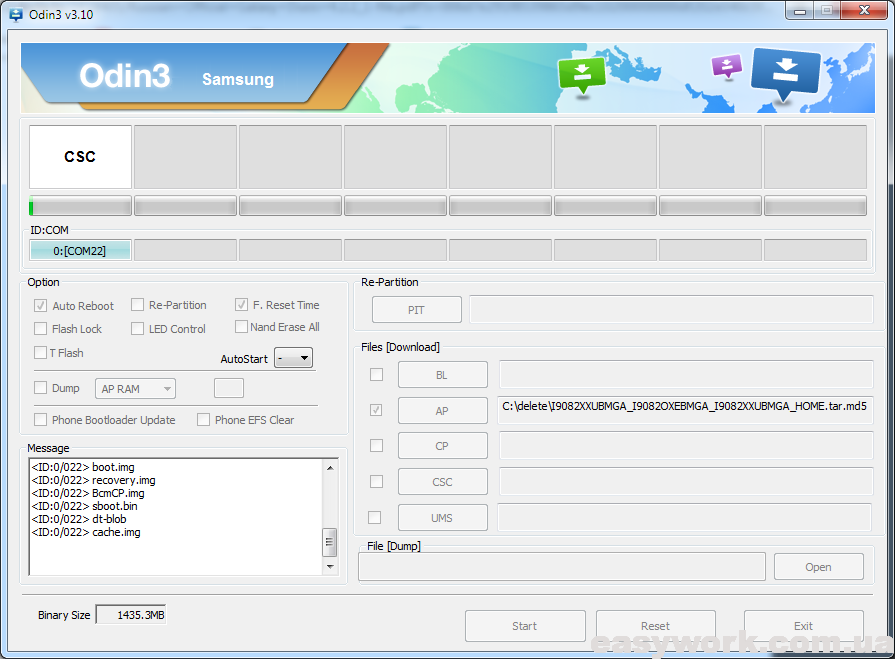Tick the checkbox beside CP button
The width and height of the screenshot is (895, 659).
pyautogui.click(x=377, y=446)
